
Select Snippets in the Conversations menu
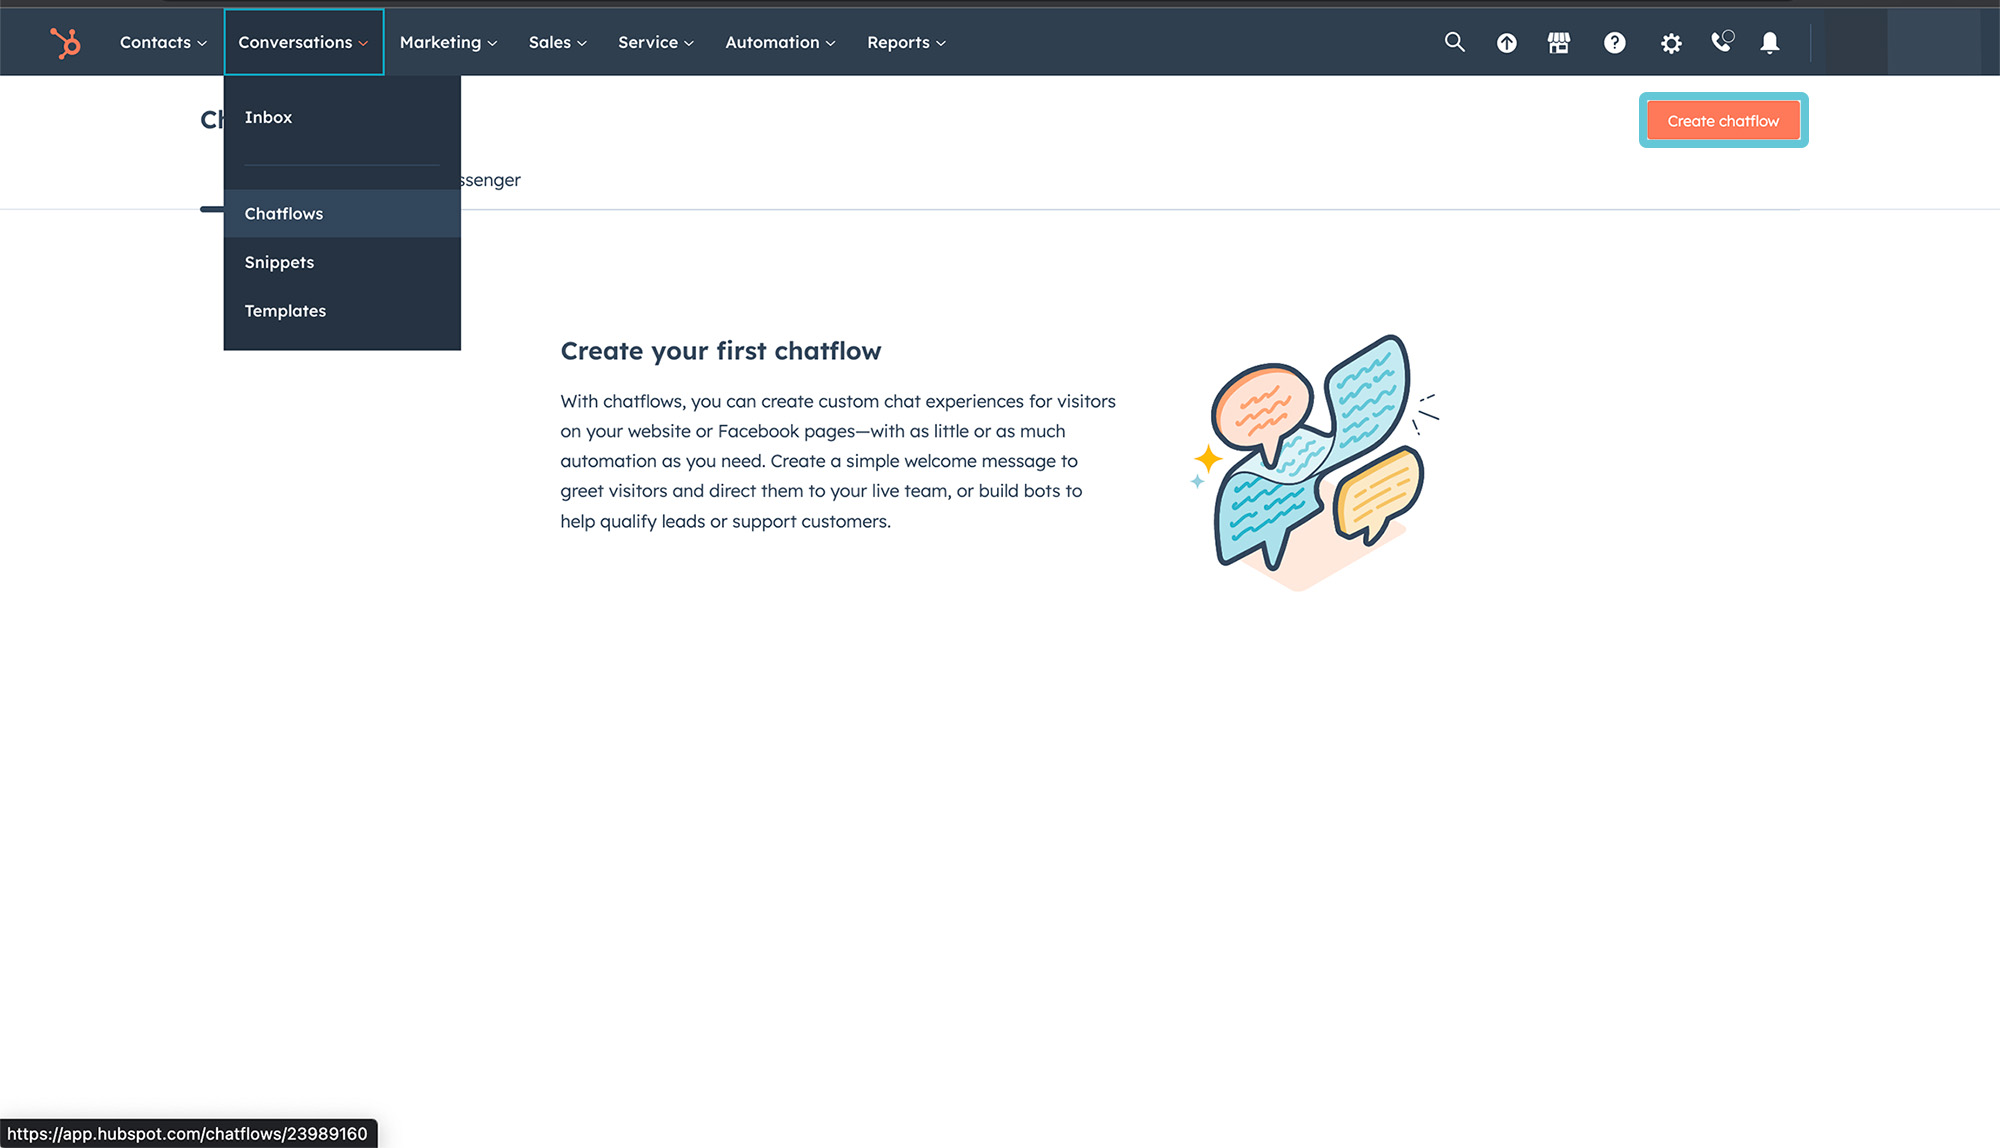(279, 262)
